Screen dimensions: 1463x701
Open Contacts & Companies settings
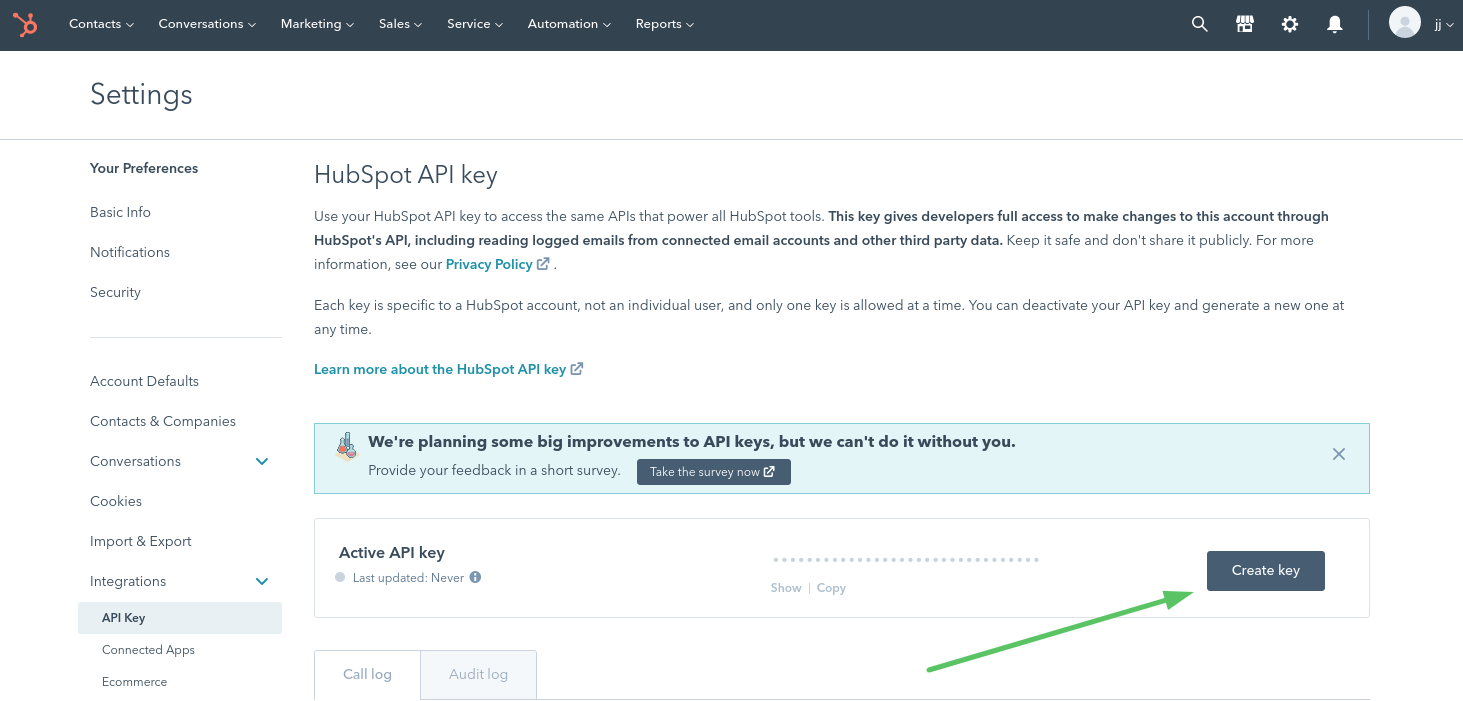click(x=163, y=421)
